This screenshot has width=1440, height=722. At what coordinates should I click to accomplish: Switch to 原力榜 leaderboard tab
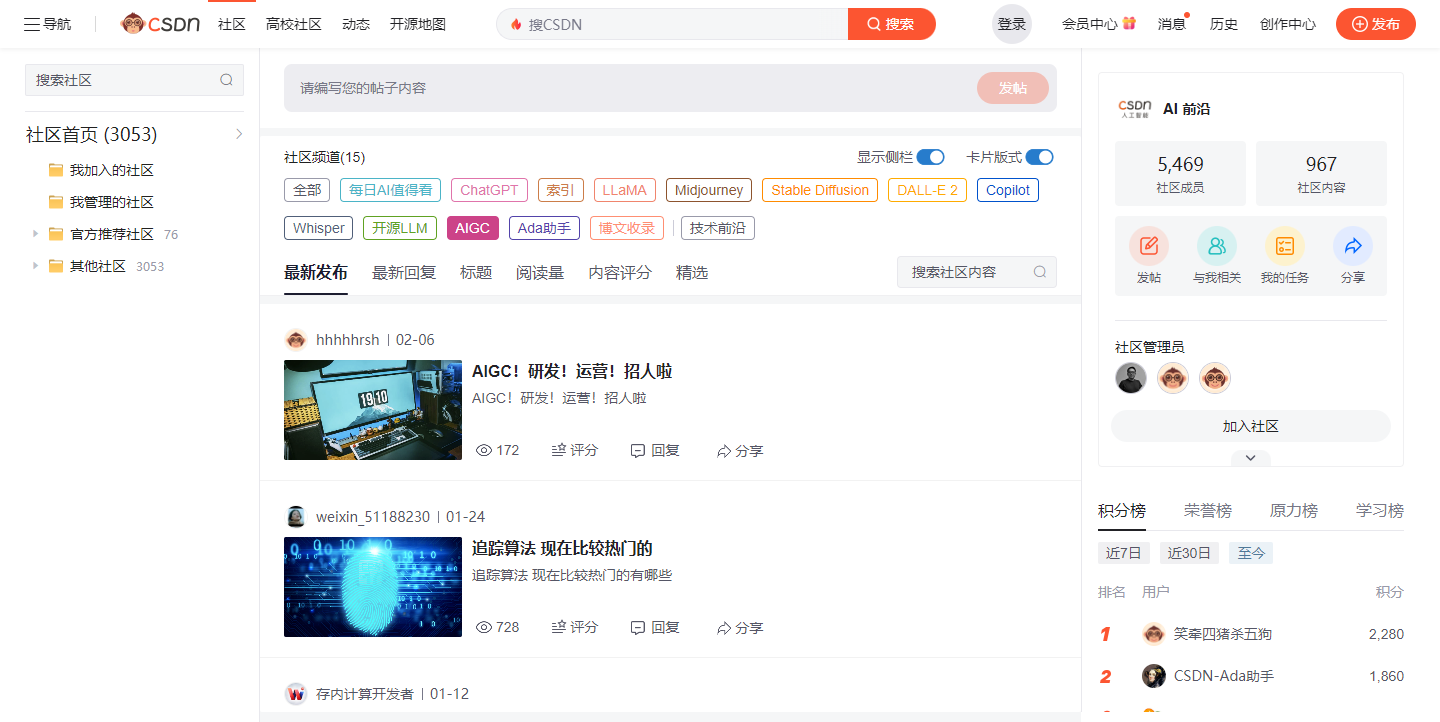pos(1294,510)
